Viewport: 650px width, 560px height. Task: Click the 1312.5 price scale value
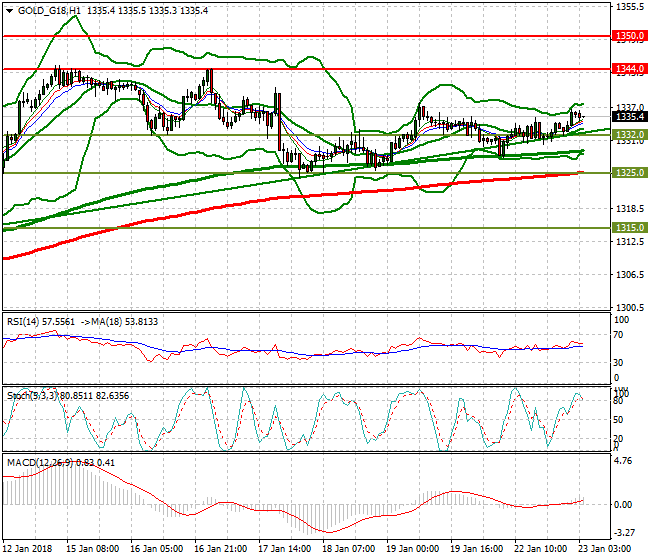tap(630, 241)
